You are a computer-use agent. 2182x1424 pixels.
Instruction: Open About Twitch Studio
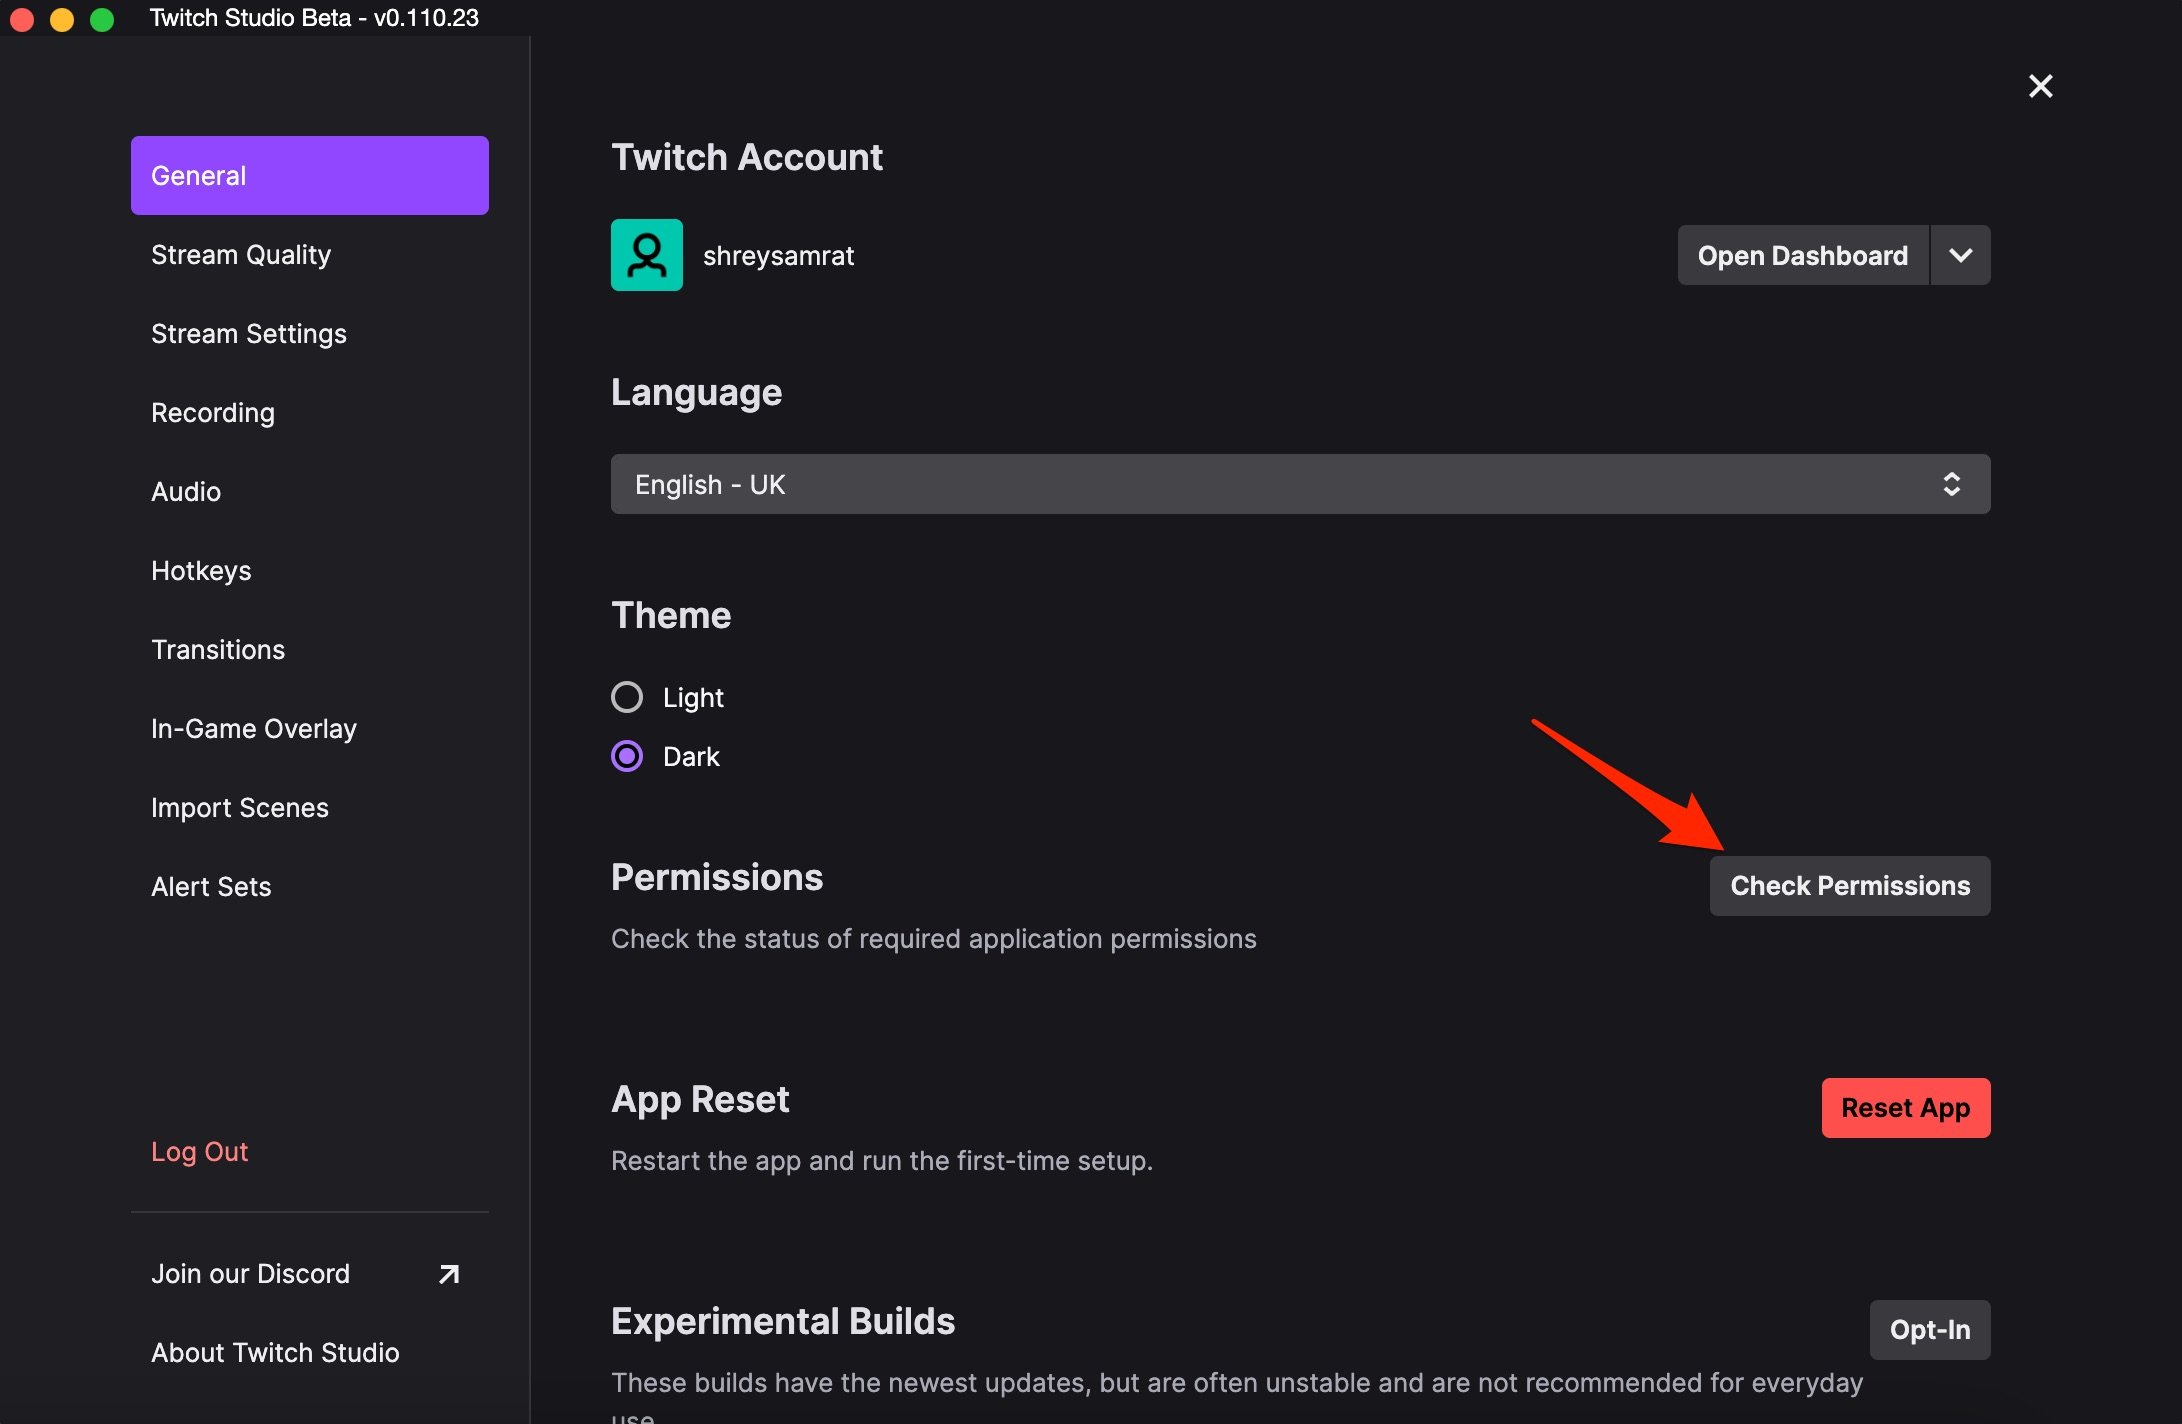click(x=275, y=1353)
